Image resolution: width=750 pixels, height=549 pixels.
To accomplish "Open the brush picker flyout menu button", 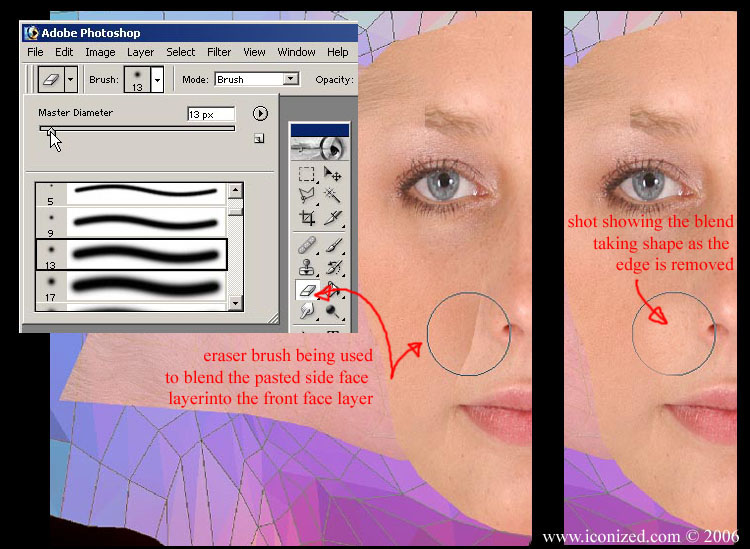I will 261,114.
